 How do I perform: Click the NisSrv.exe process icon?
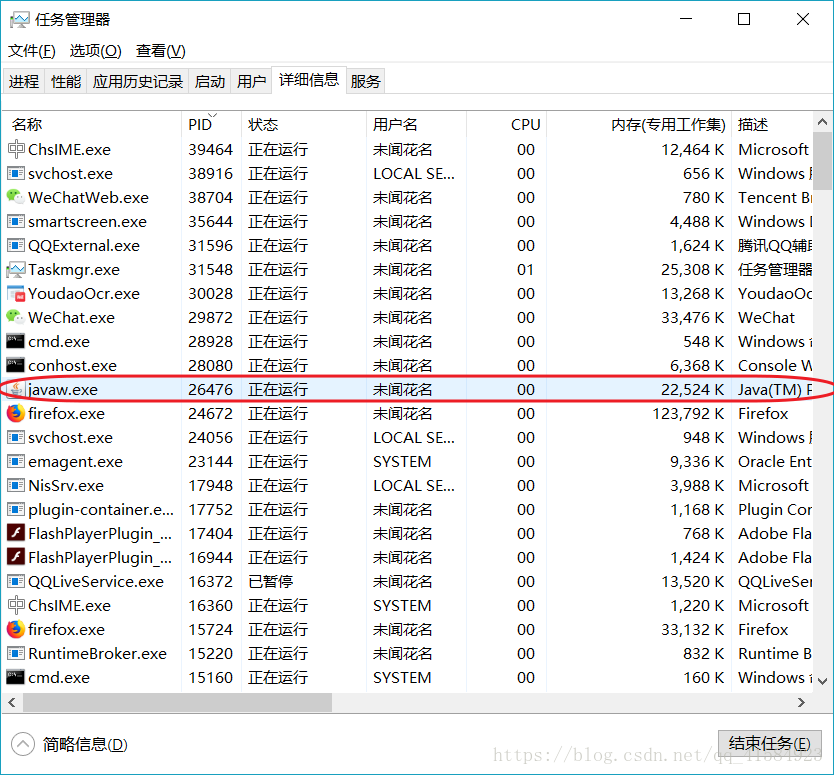[x=16, y=485]
